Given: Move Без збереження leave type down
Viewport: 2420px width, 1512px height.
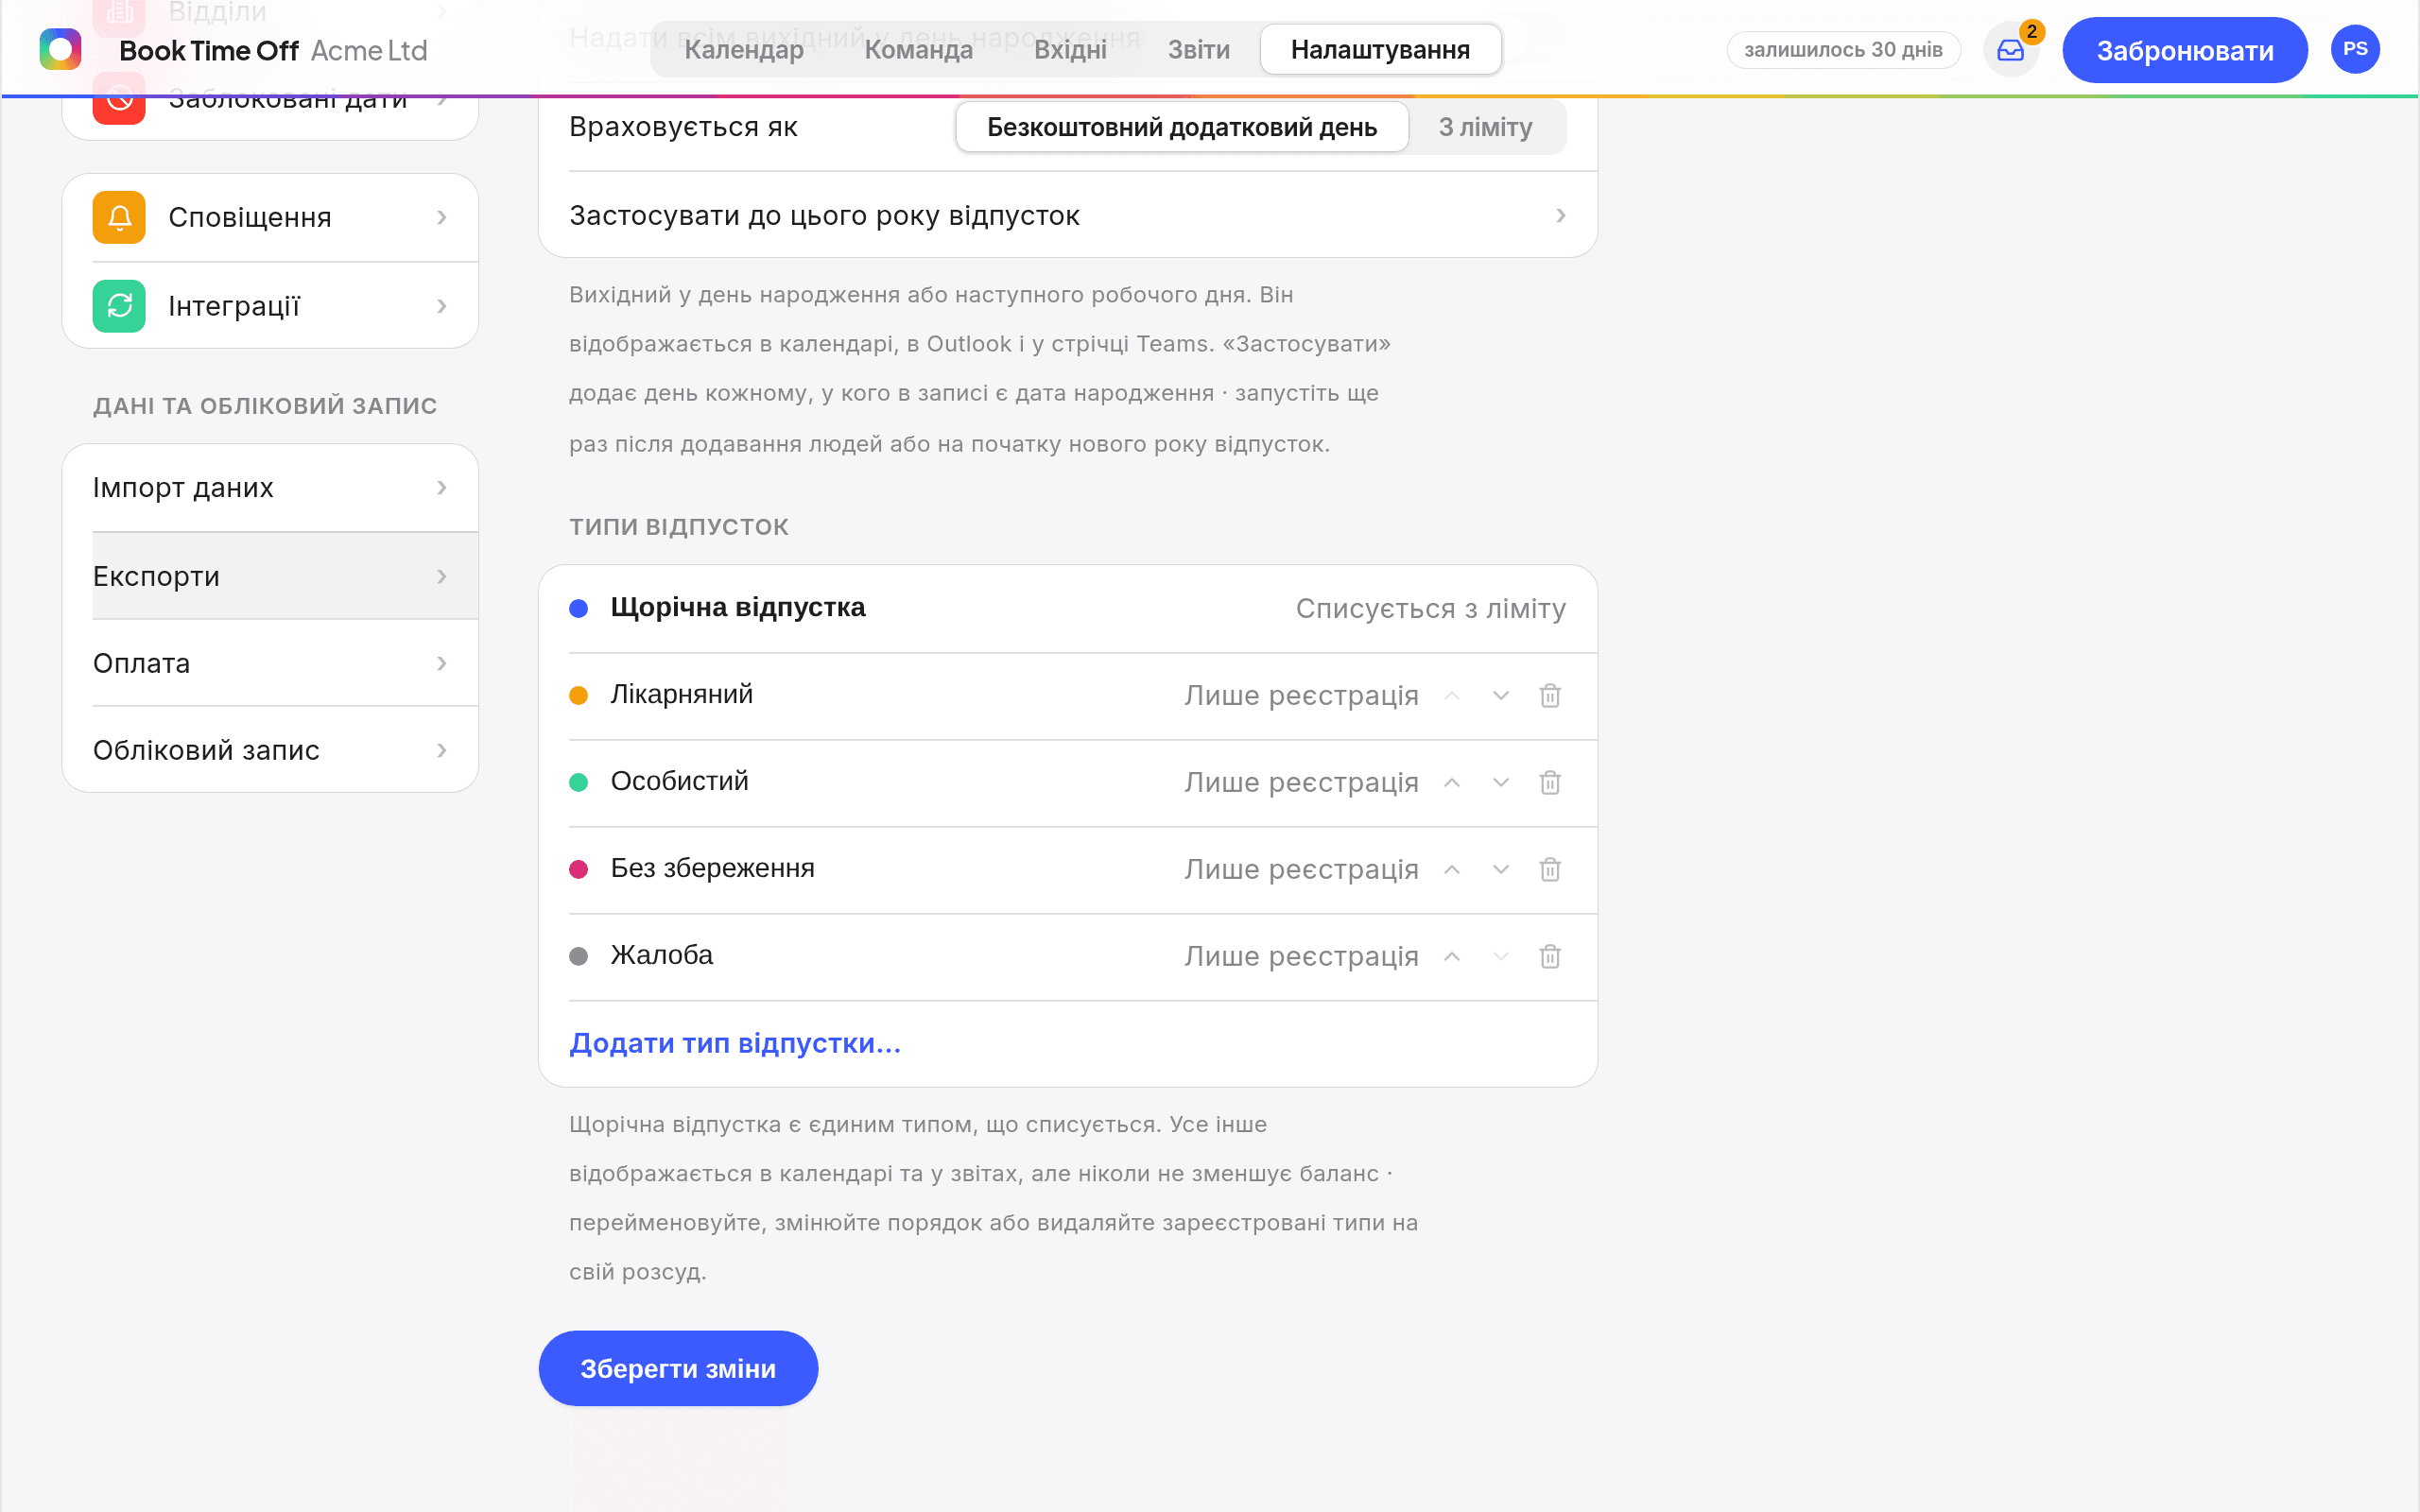Looking at the screenshot, I should pos(1501,869).
